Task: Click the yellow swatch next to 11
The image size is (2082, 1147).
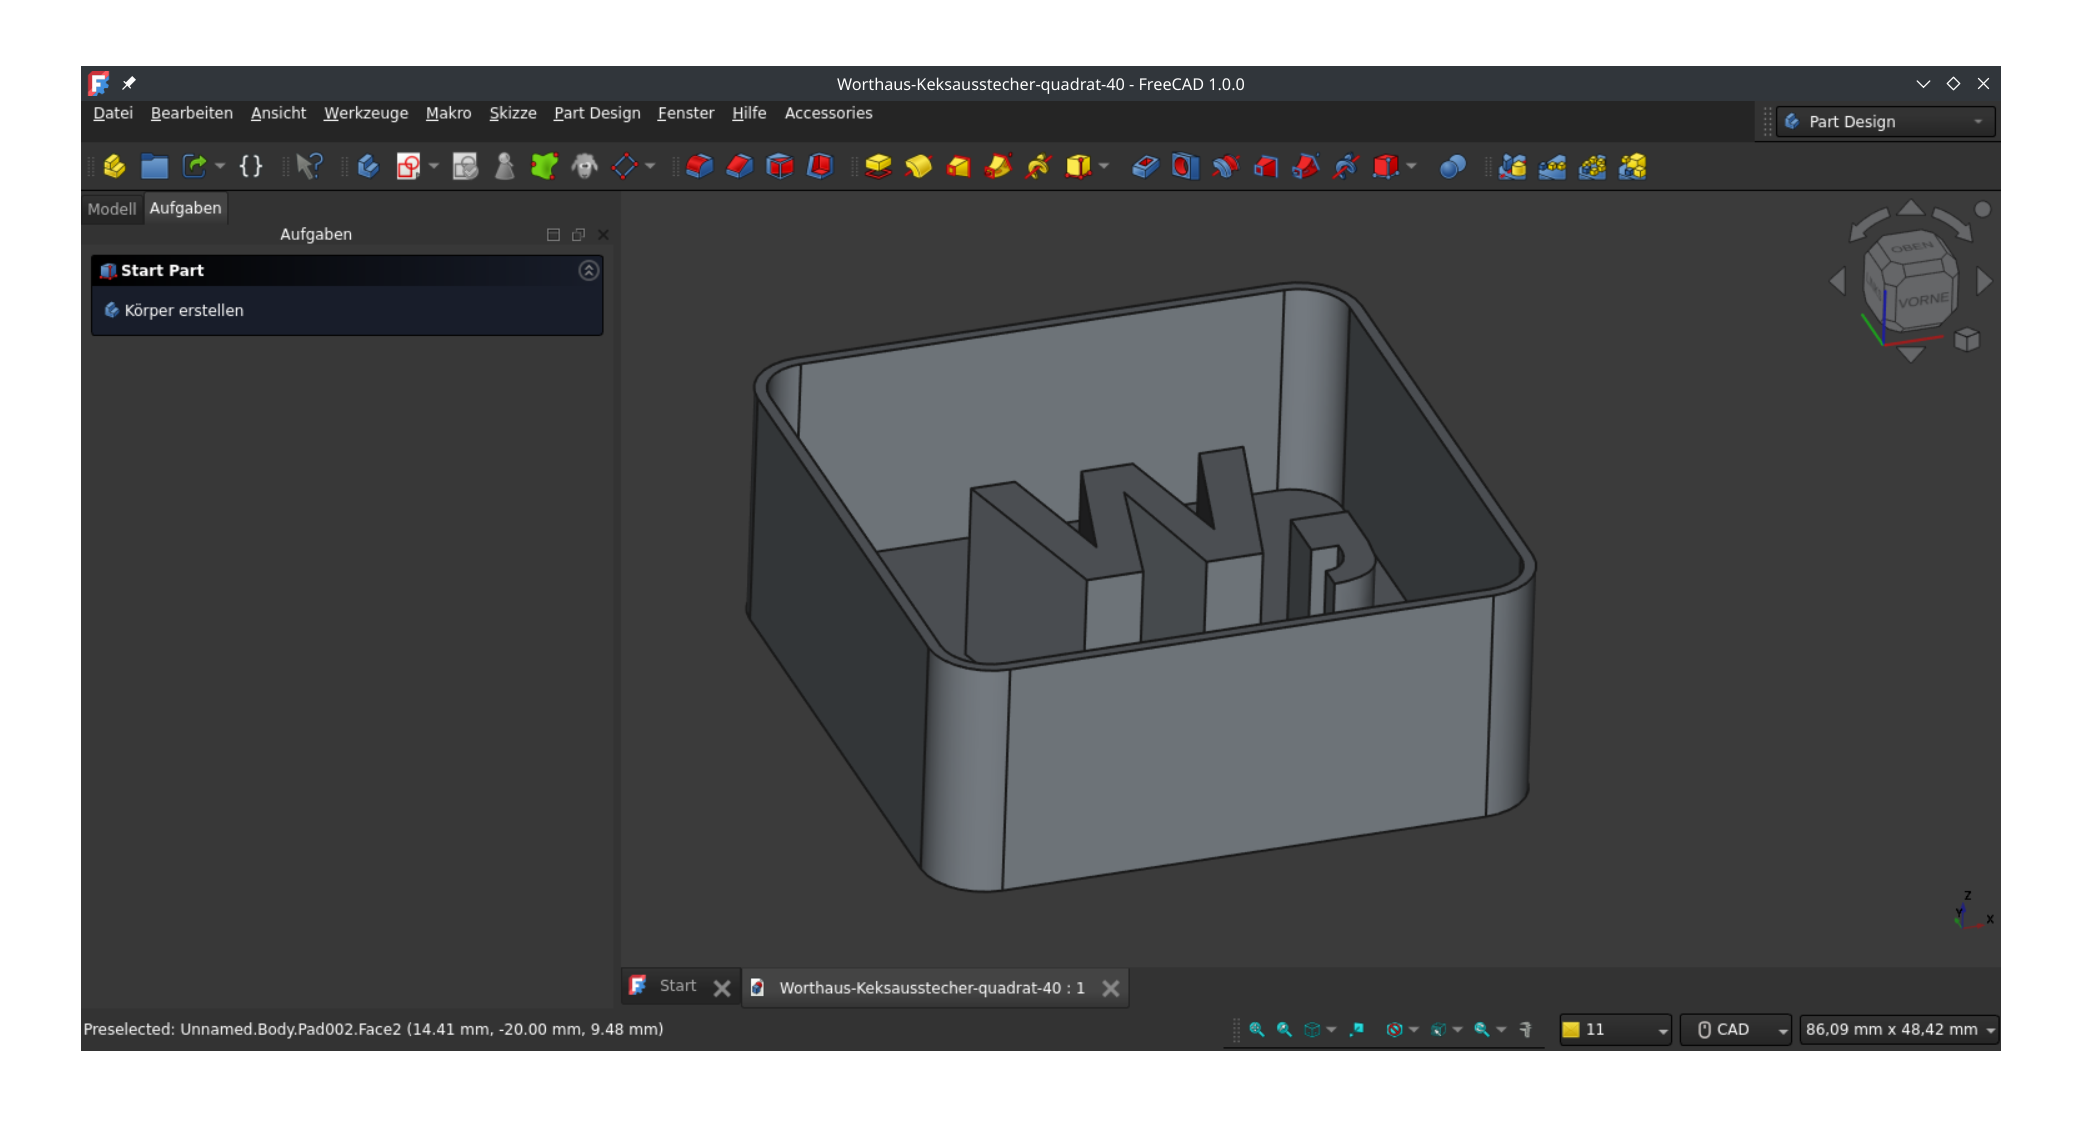Action: click(1571, 1029)
